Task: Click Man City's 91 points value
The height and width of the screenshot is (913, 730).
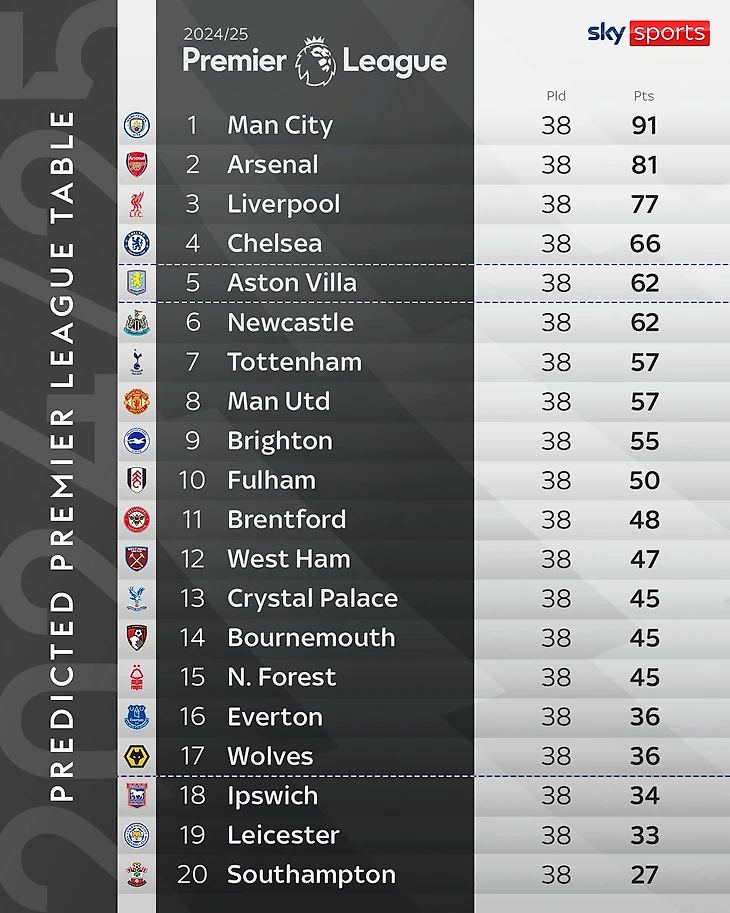Action: 644,126
